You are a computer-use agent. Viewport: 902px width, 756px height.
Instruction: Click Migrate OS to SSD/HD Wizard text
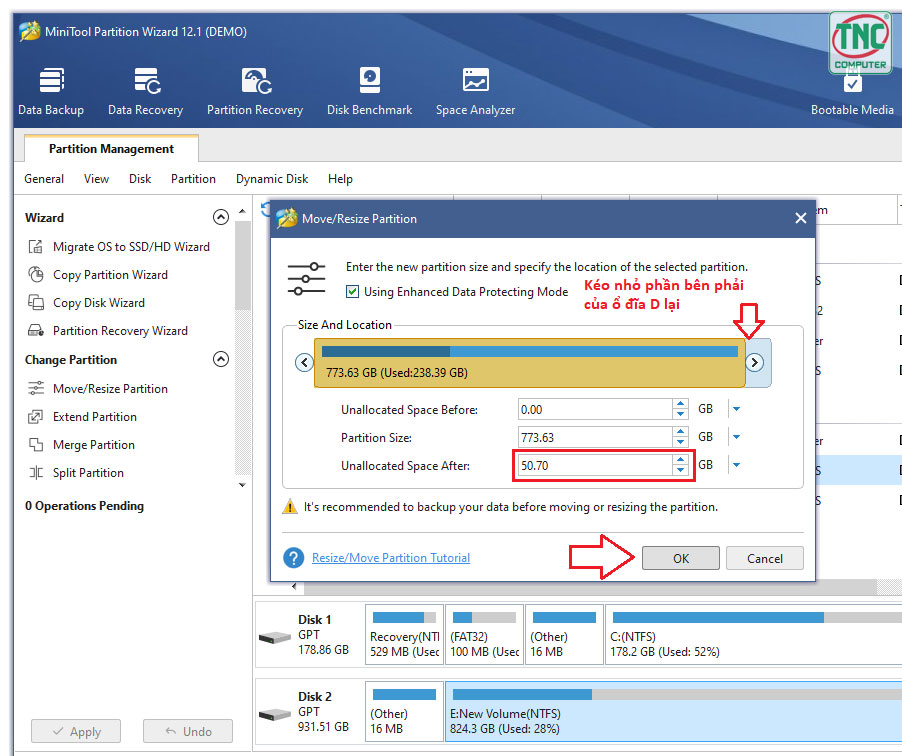pos(131,247)
